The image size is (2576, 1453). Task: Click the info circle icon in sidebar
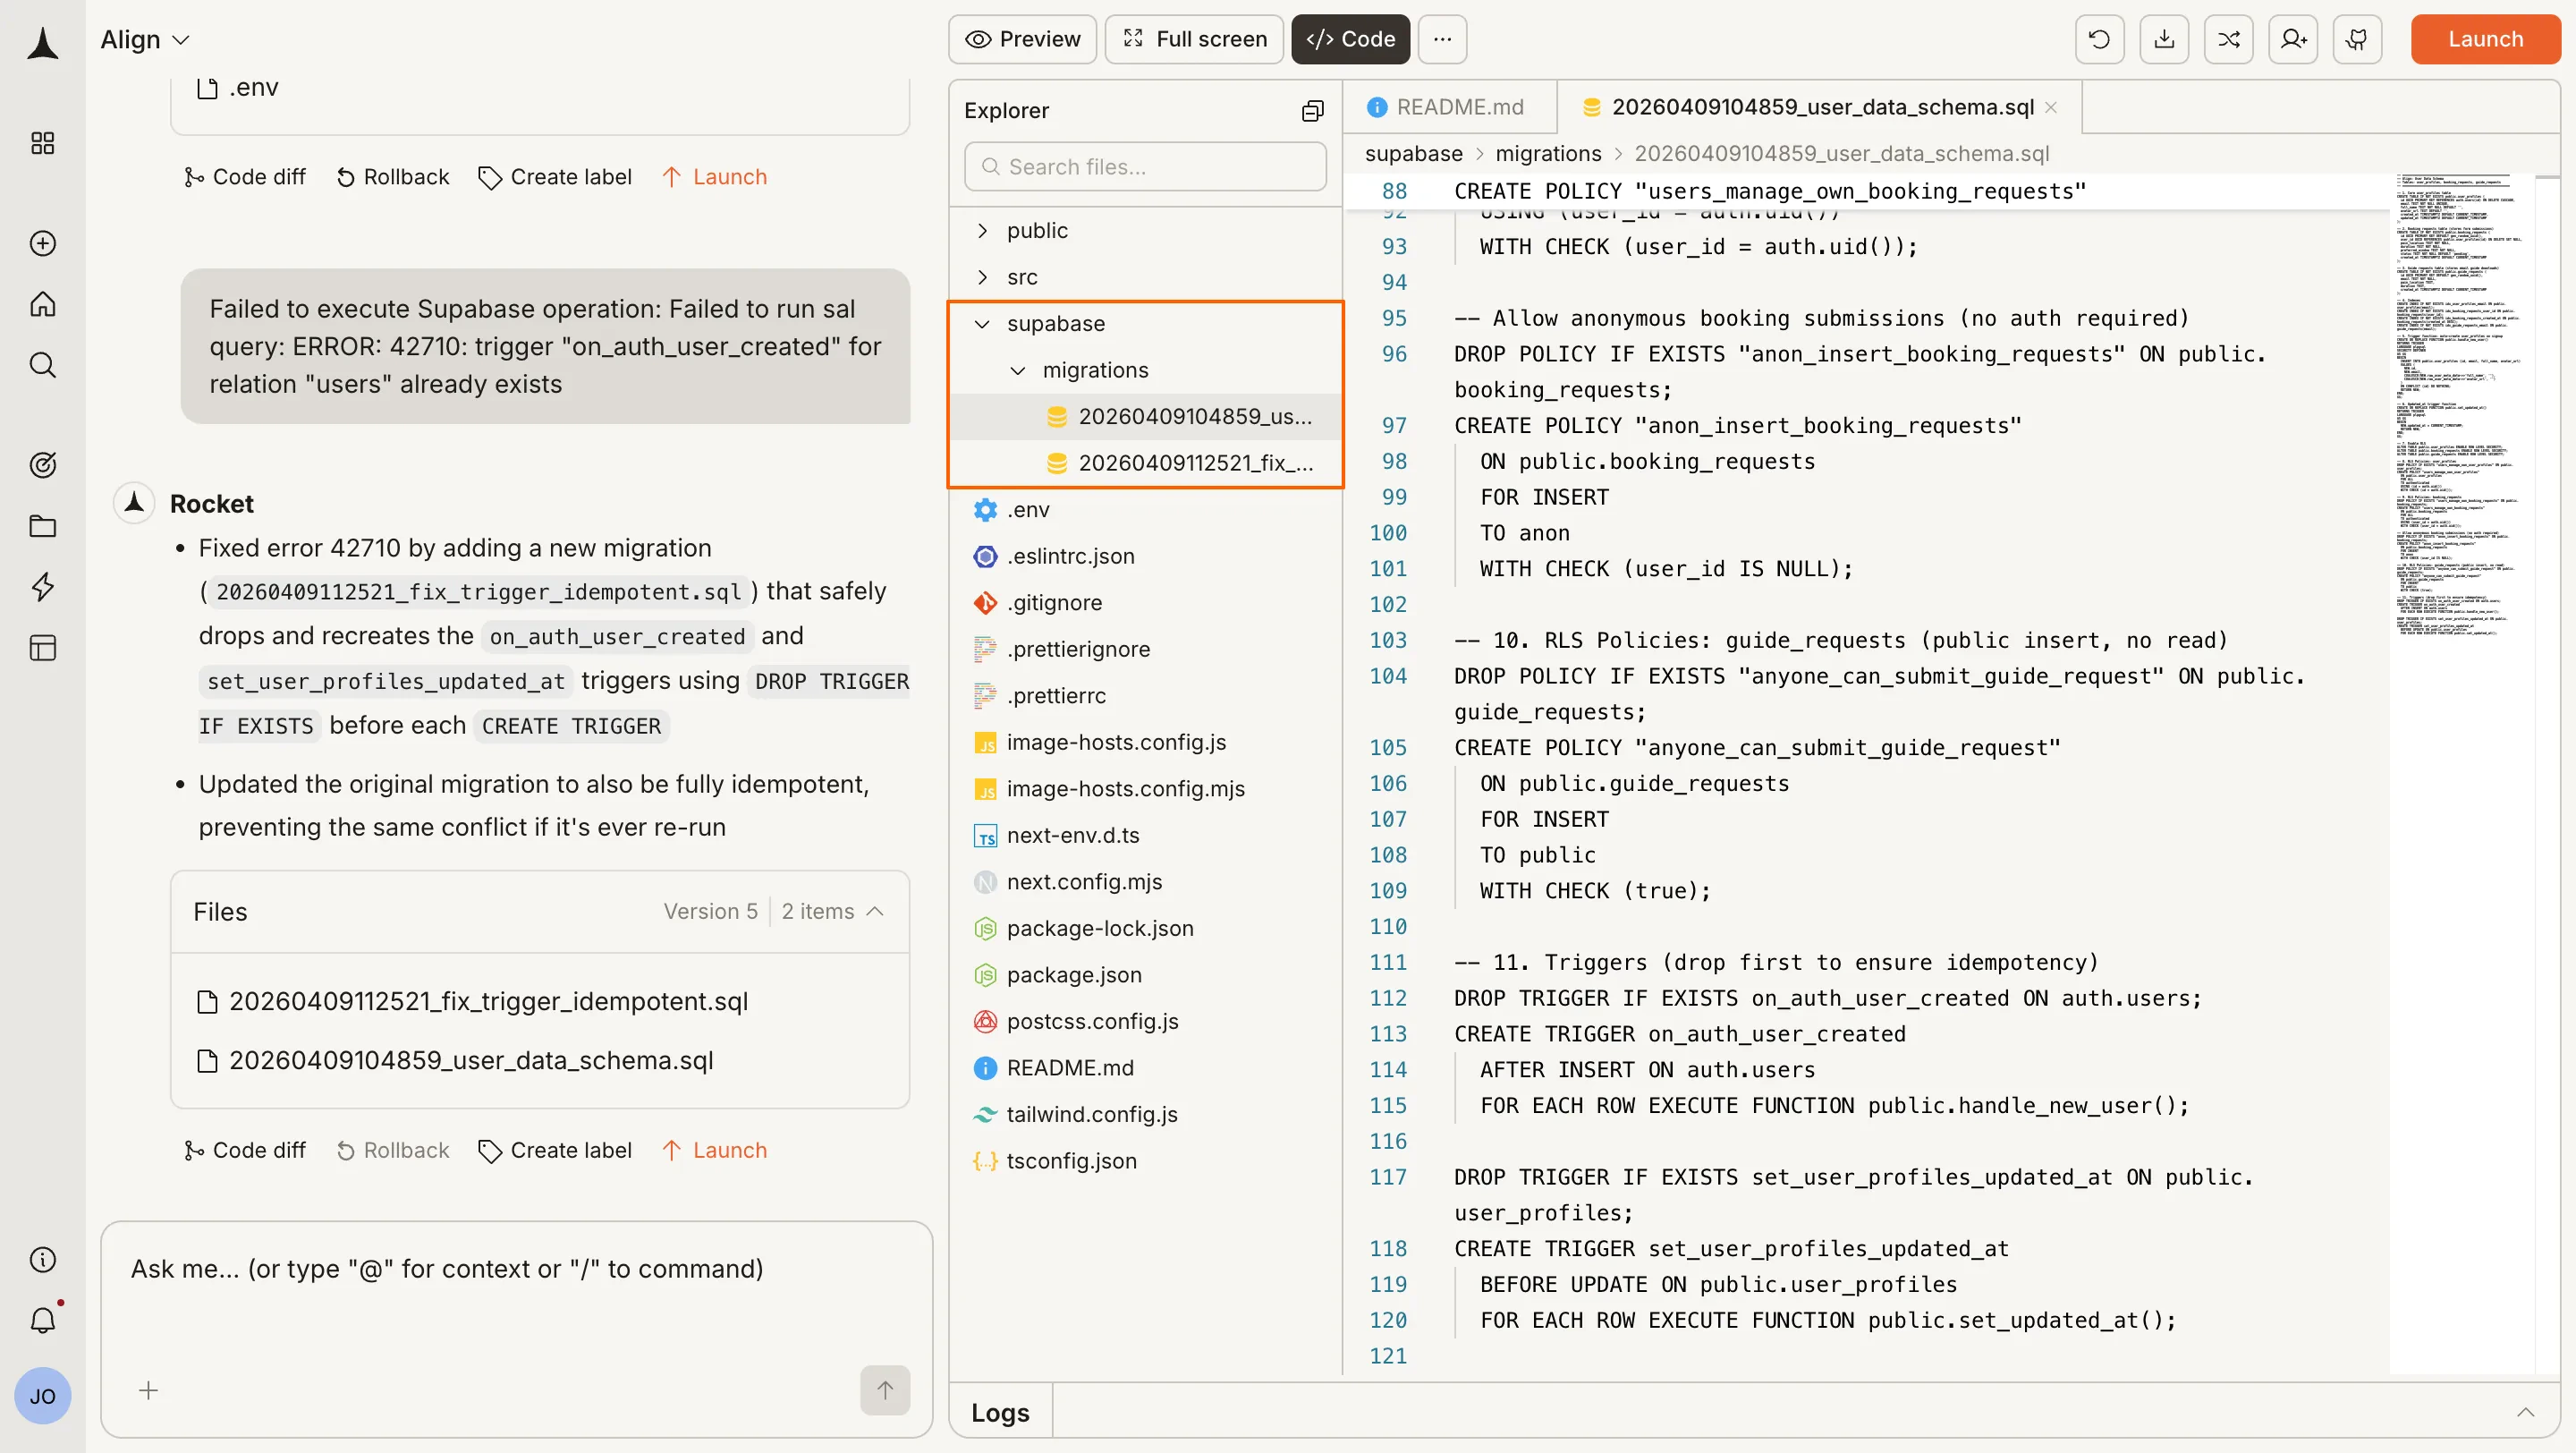coord(42,1259)
